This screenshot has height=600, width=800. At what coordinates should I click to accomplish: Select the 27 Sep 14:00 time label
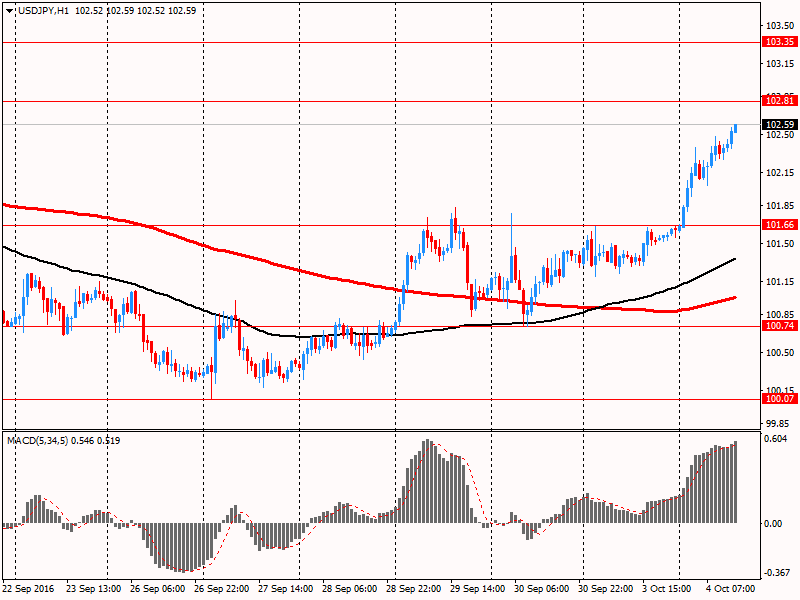click(286, 589)
